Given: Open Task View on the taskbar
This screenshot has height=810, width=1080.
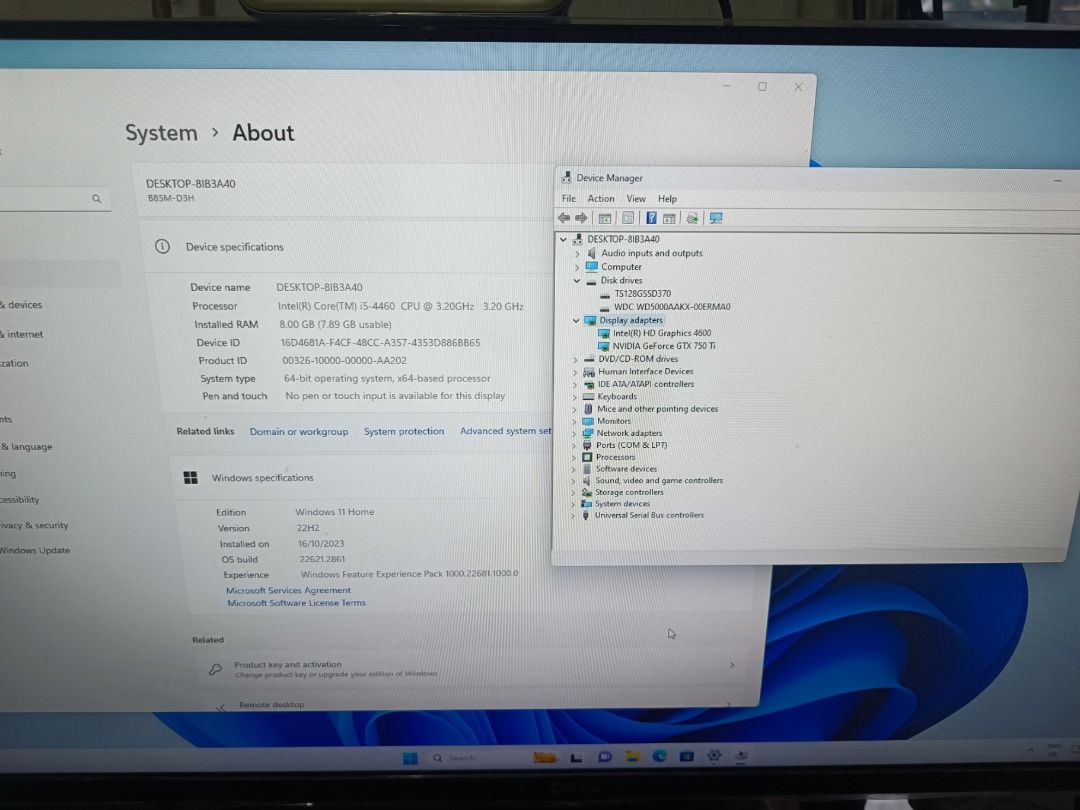Looking at the screenshot, I should tap(577, 757).
